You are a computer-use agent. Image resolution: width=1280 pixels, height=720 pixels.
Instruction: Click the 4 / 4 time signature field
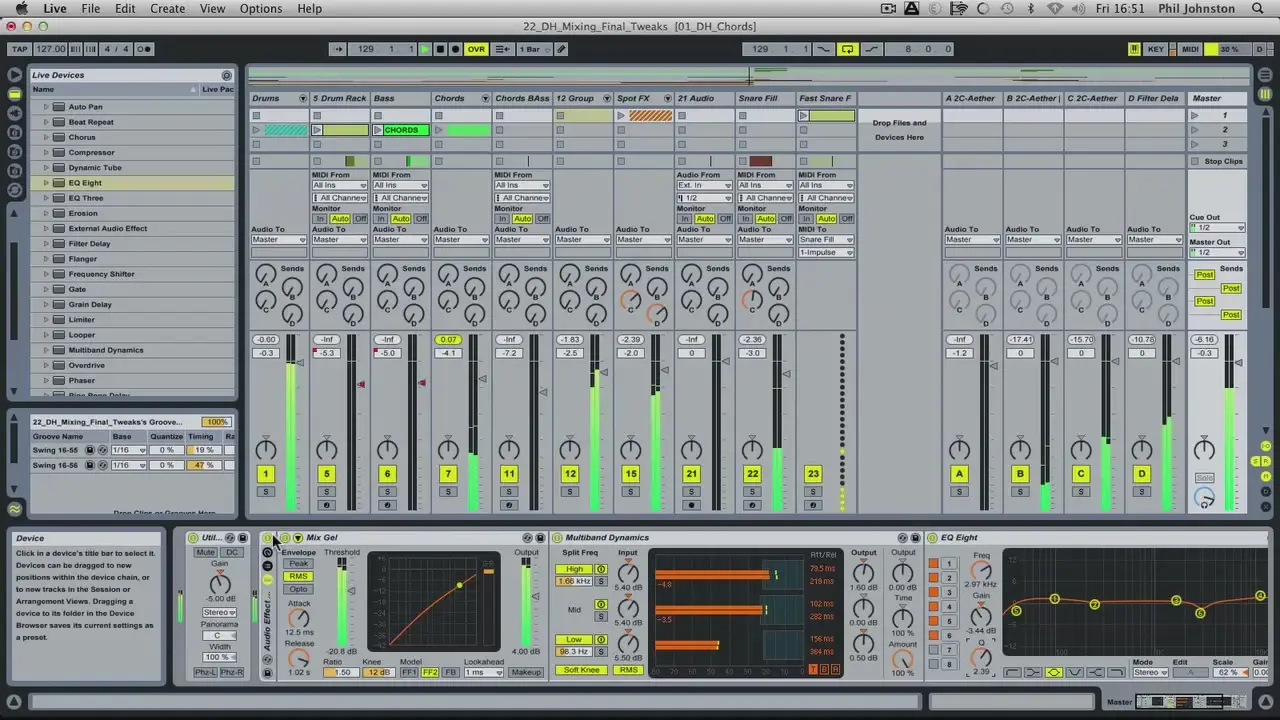coord(116,49)
